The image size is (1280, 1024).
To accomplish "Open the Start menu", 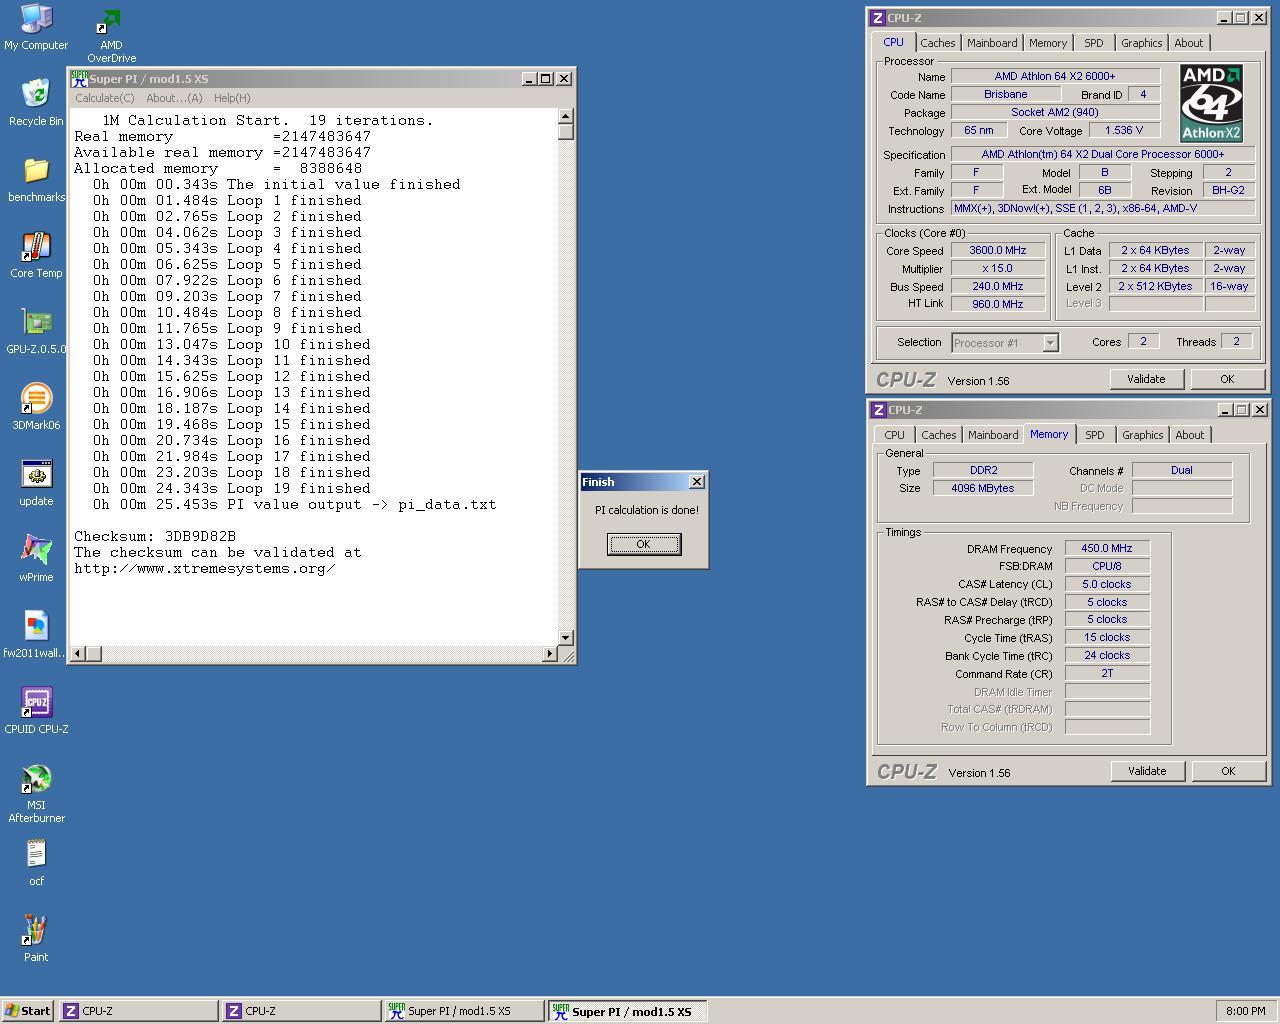I will pos(28,1011).
